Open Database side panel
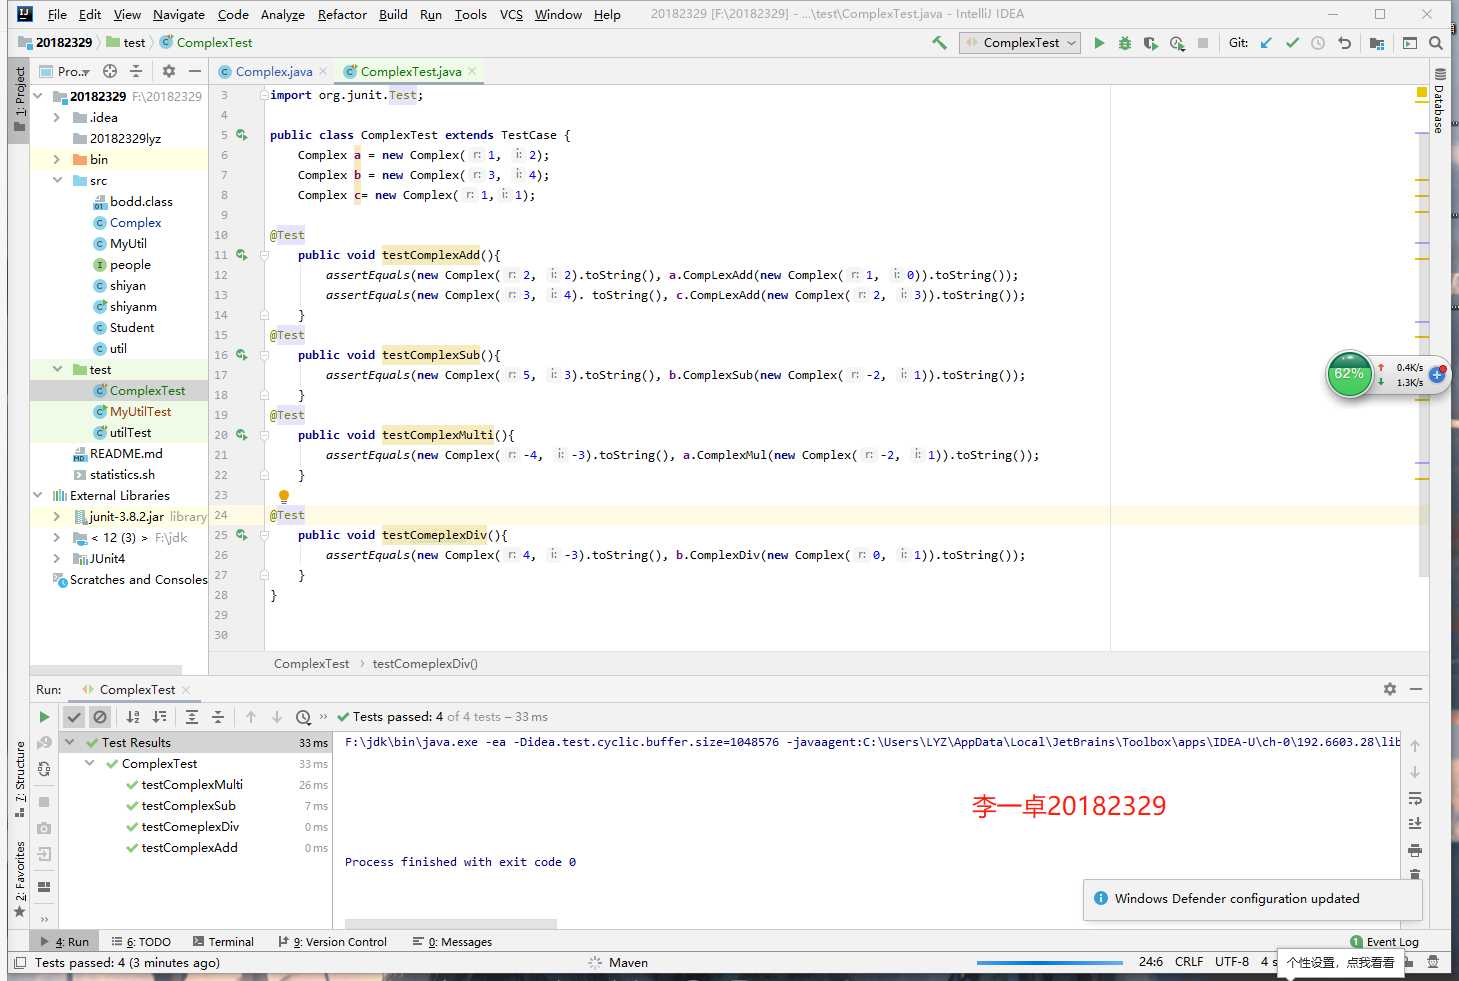 tap(1439, 101)
